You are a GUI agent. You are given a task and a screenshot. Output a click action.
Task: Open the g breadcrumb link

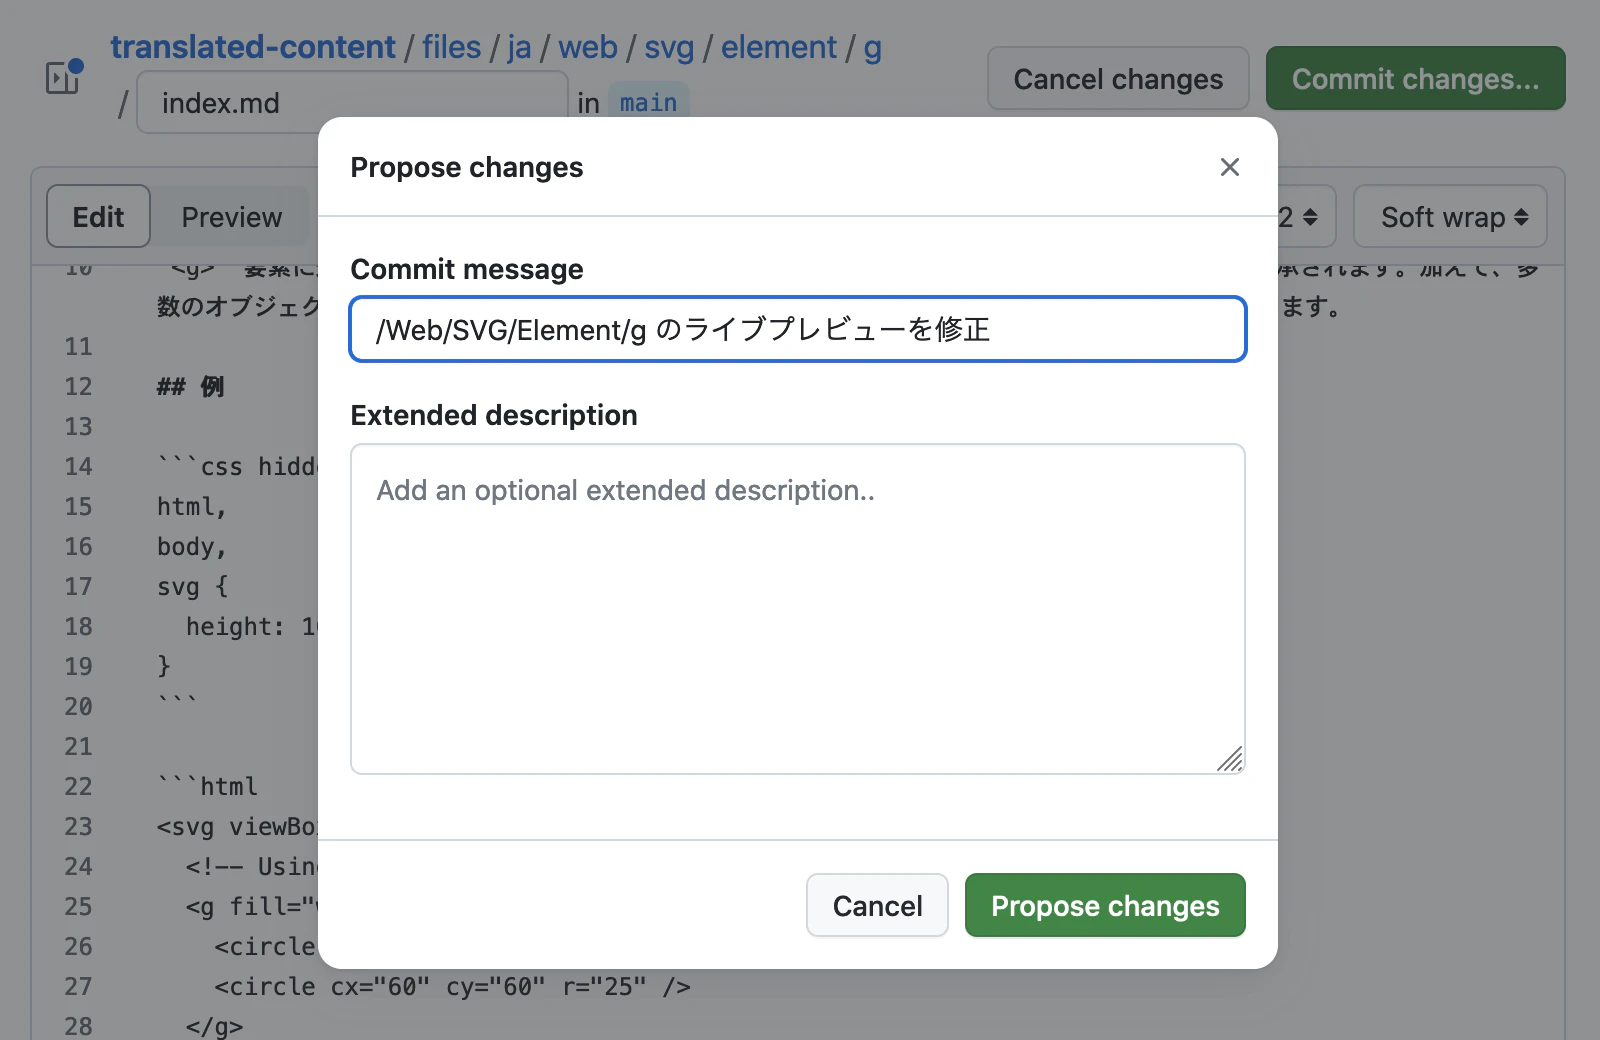[x=873, y=48]
